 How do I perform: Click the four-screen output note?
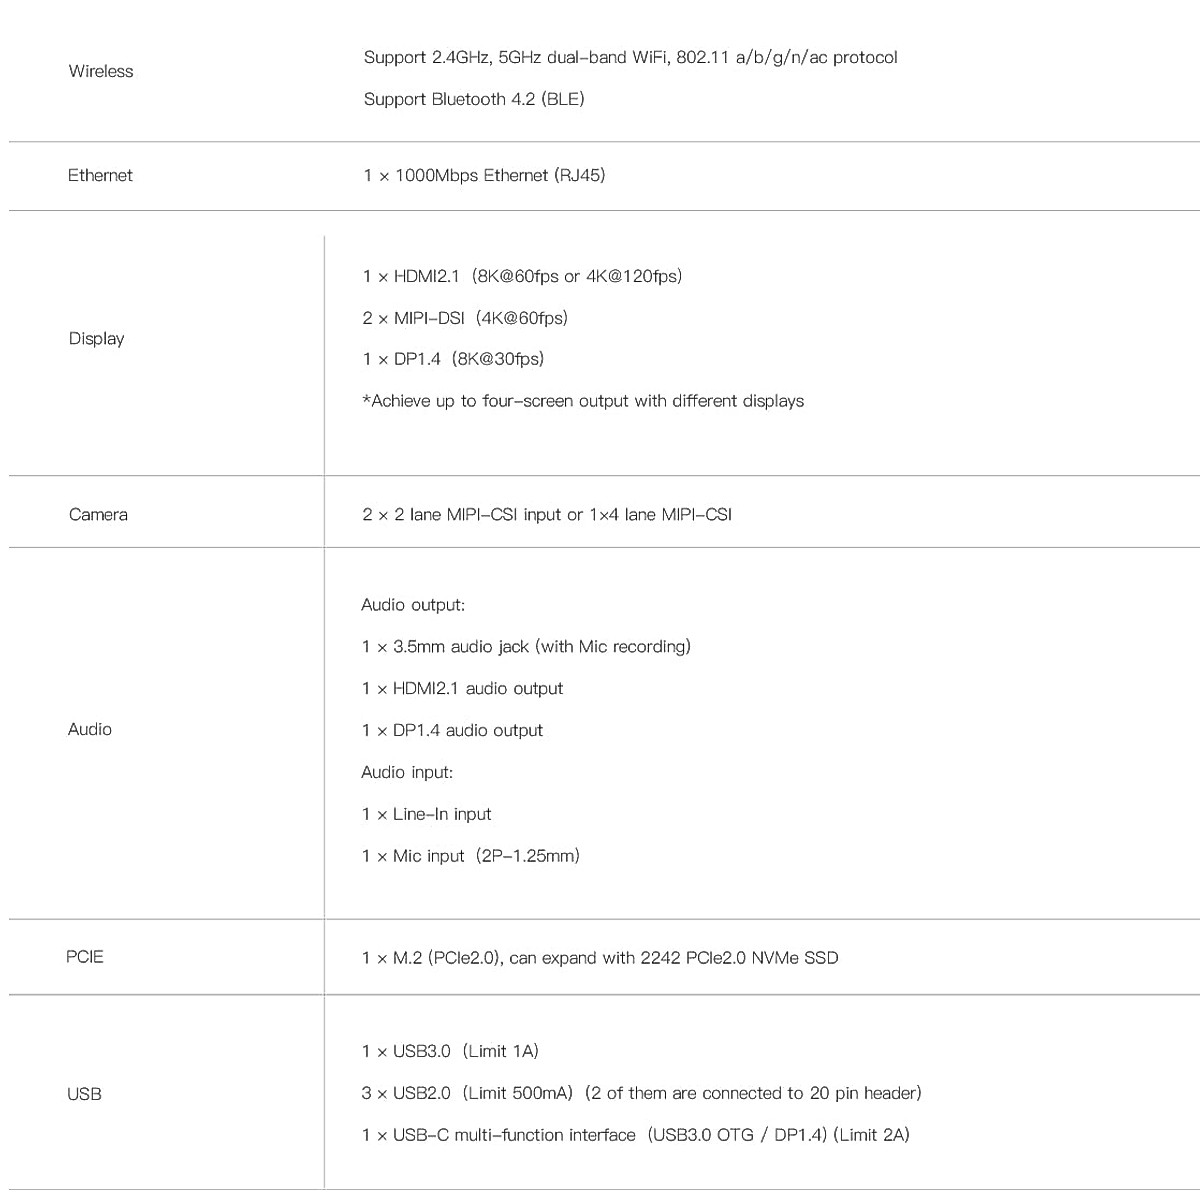(x=583, y=401)
